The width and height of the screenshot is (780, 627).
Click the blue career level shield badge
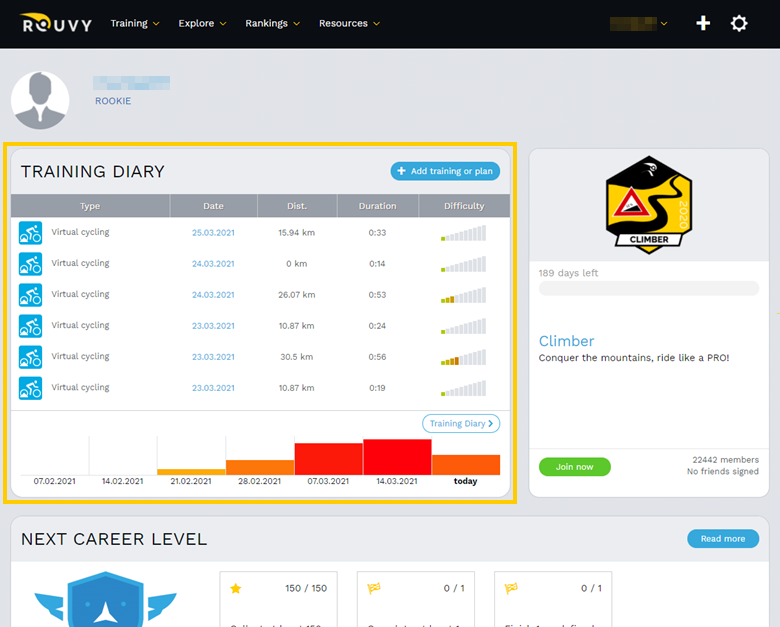[x=105, y=599]
